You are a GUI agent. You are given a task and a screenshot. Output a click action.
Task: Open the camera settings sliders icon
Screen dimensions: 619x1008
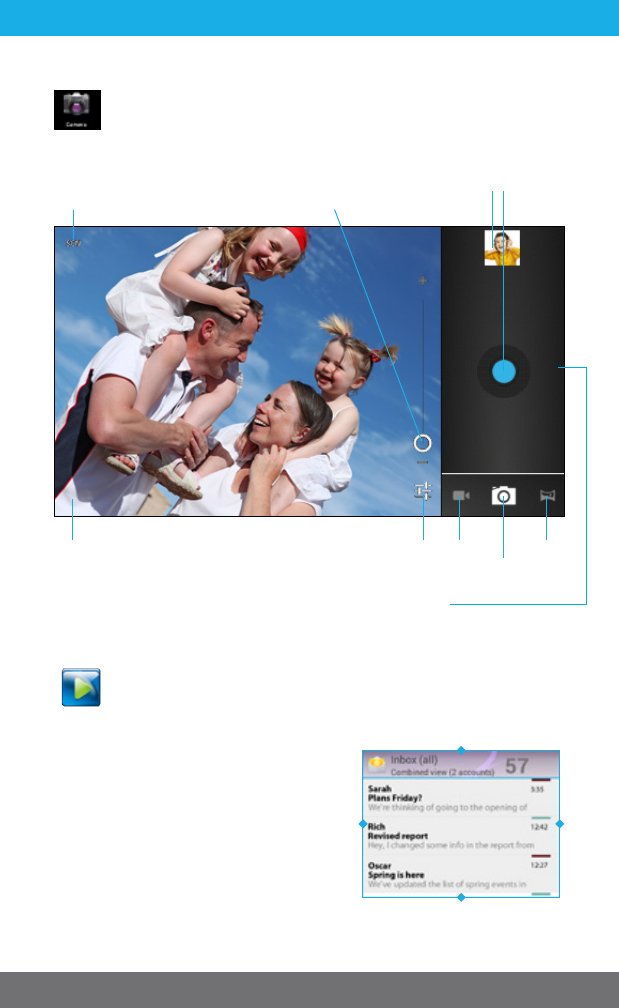click(x=423, y=492)
